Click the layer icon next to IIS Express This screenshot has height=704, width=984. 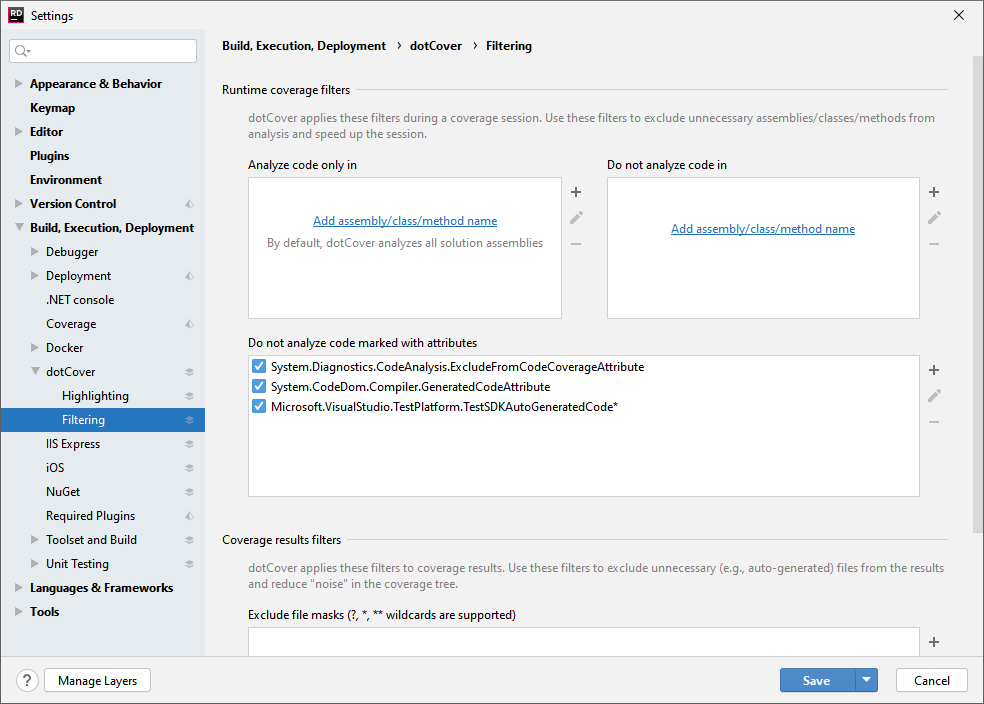pos(189,444)
